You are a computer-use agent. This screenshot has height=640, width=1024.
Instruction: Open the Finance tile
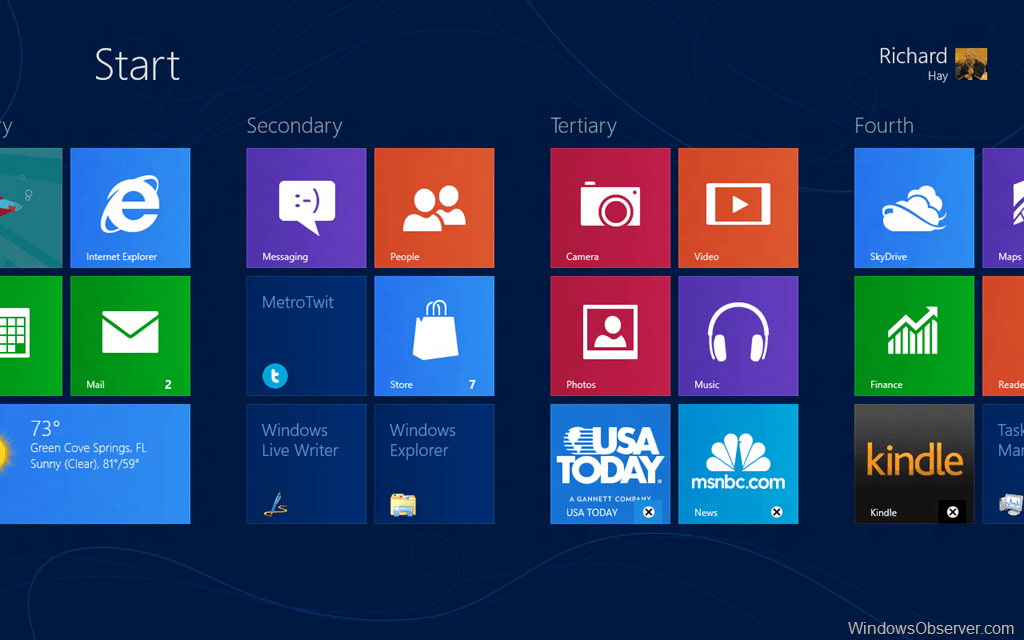coord(914,336)
